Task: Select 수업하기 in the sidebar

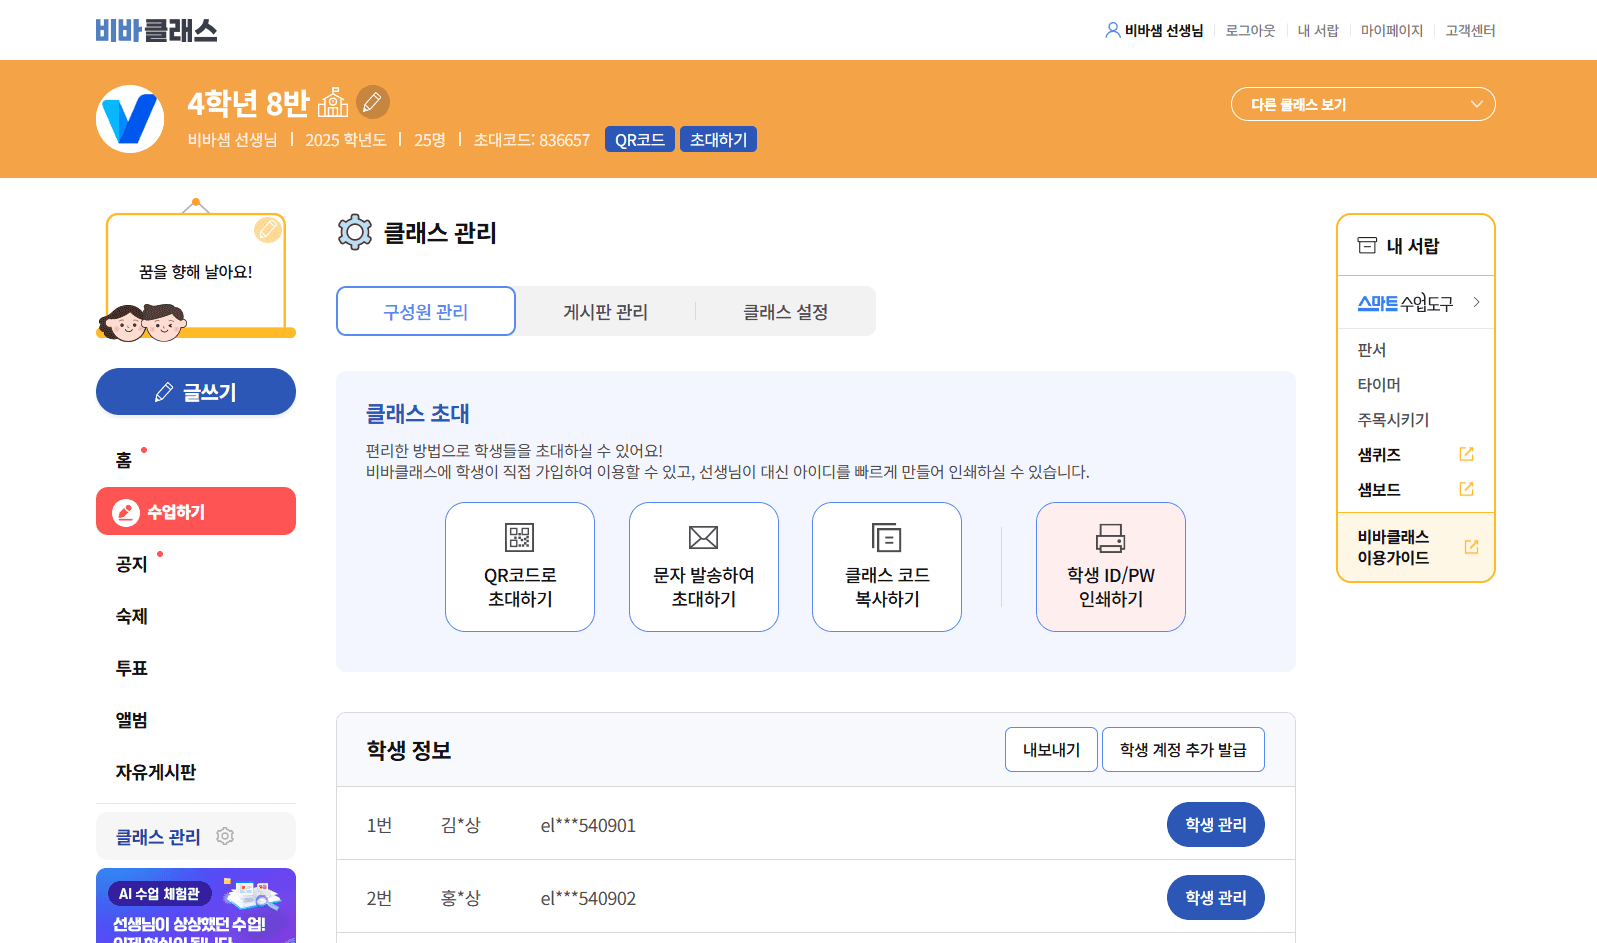Action: [196, 511]
